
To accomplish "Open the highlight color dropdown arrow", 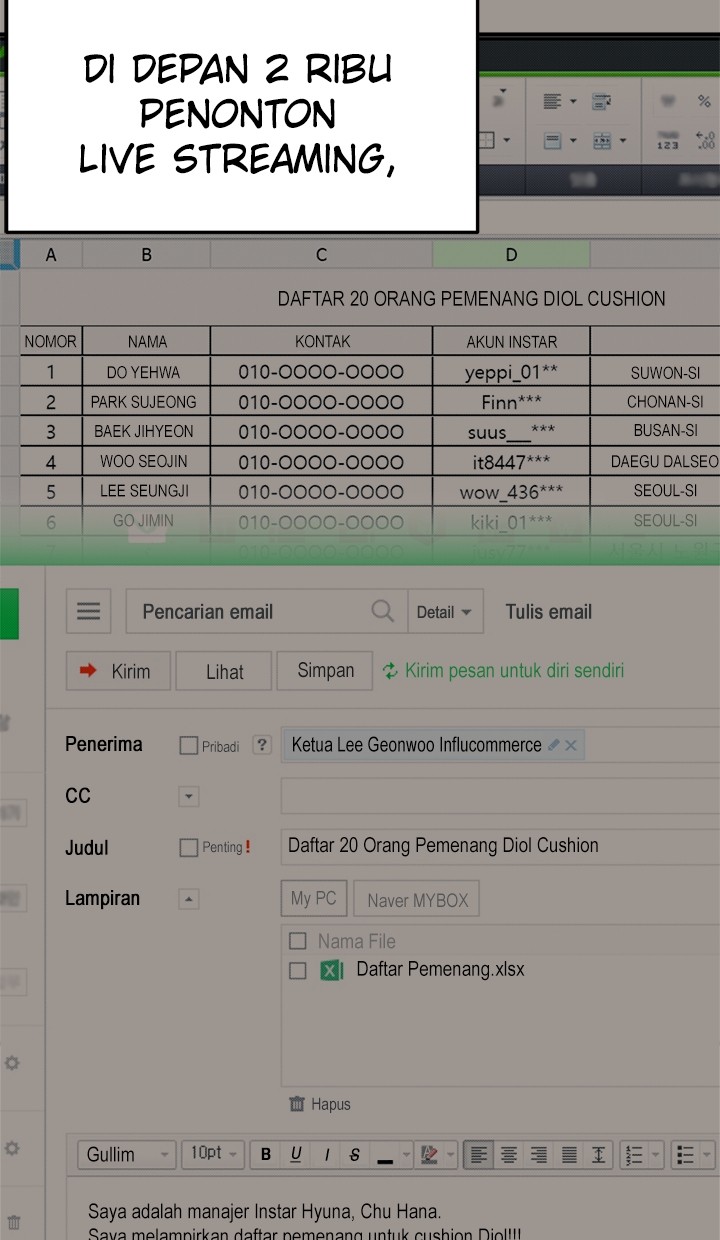I will click(x=450, y=1155).
